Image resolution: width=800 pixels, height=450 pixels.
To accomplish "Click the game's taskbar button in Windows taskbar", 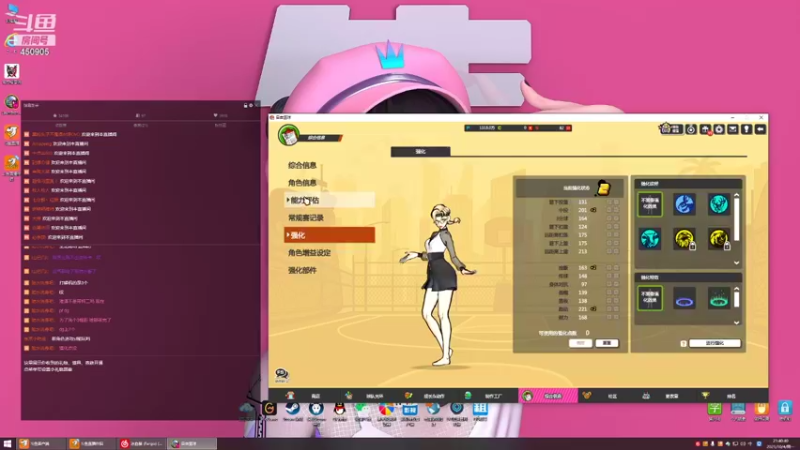I will [x=192, y=444].
